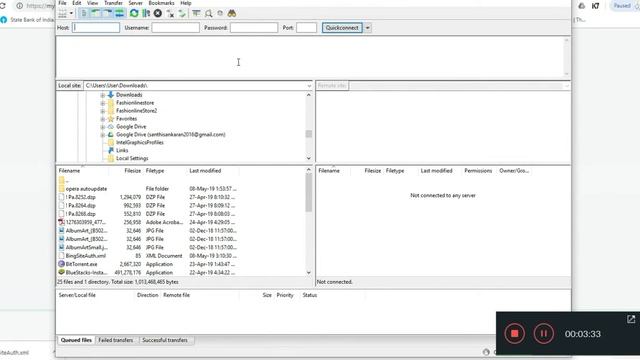Switch to the Failed transfers tab
The width and height of the screenshot is (640, 360).
point(116,340)
